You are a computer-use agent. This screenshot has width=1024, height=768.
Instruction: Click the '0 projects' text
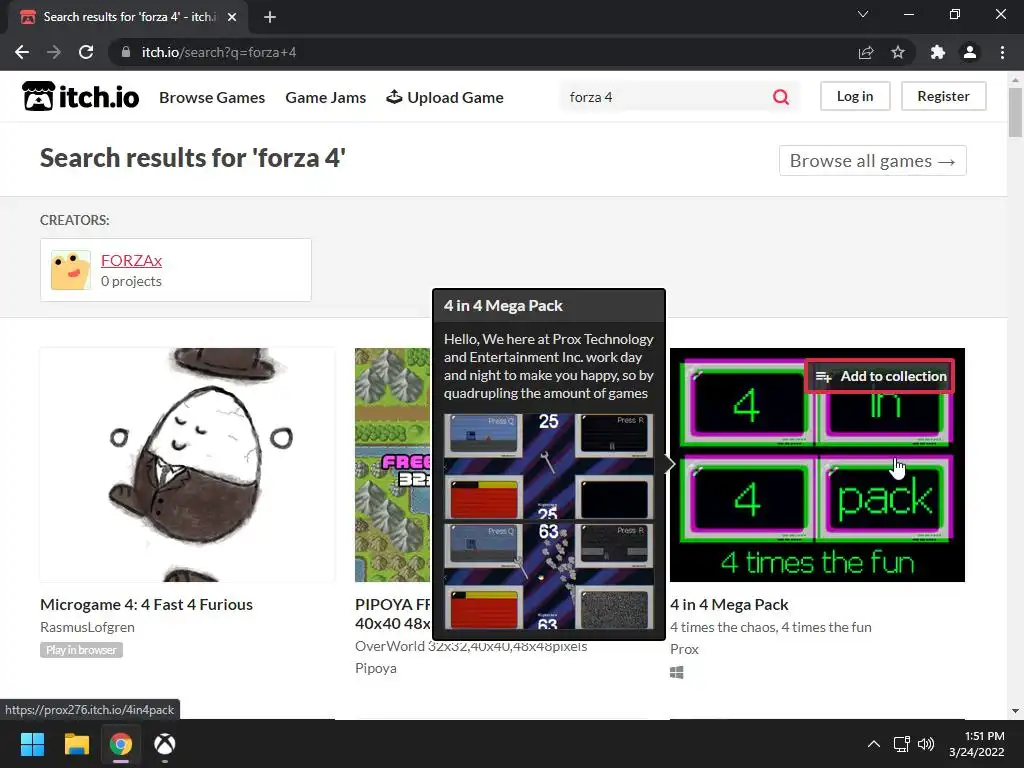[x=131, y=281]
